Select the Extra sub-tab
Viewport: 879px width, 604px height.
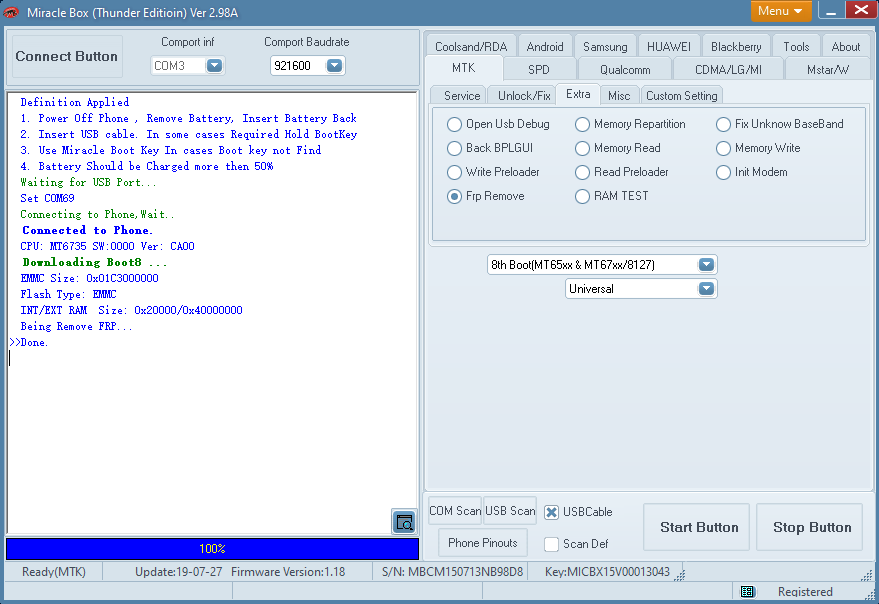pos(578,94)
